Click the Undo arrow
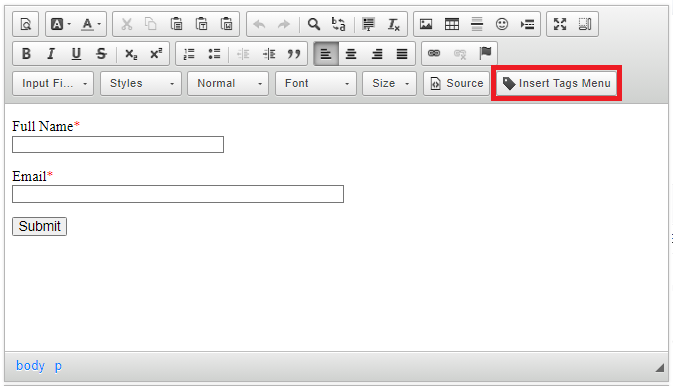 (x=259, y=24)
